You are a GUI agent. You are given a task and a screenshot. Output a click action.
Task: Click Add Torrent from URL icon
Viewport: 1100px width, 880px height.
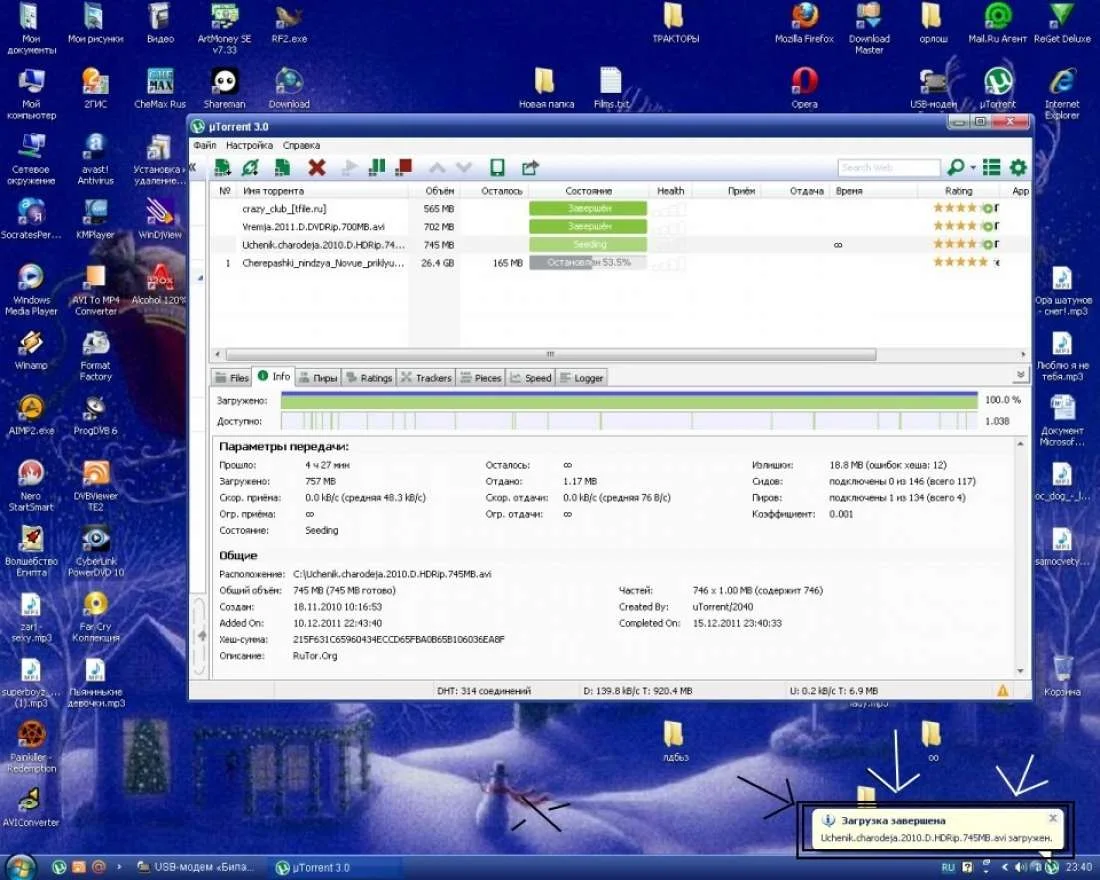[251, 168]
